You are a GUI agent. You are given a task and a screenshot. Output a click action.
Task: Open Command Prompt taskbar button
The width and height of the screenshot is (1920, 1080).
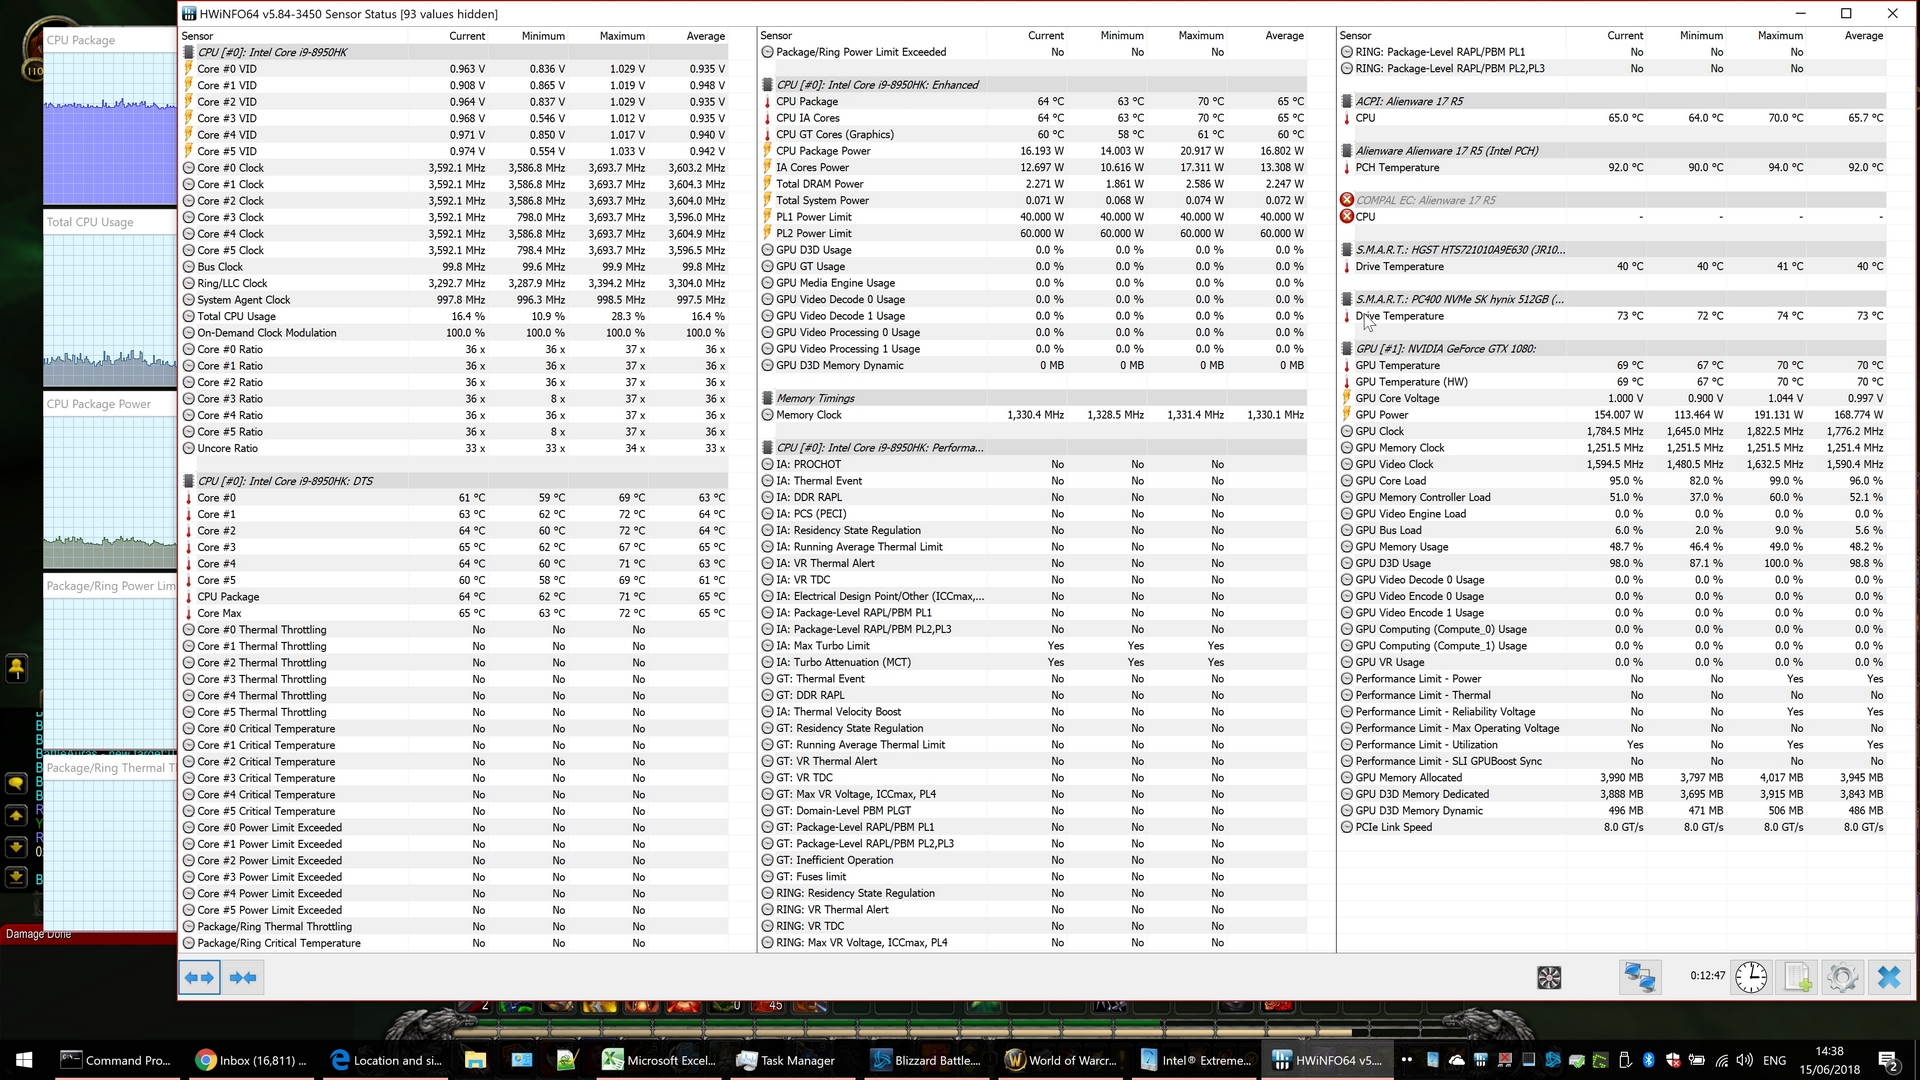click(115, 1060)
